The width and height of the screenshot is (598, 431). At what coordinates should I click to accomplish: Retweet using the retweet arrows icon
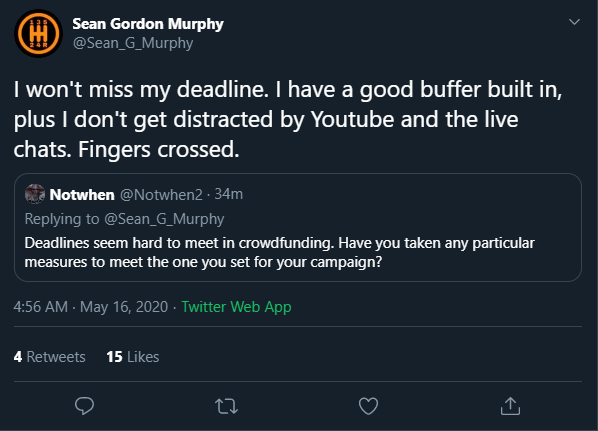pyautogui.click(x=227, y=406)
